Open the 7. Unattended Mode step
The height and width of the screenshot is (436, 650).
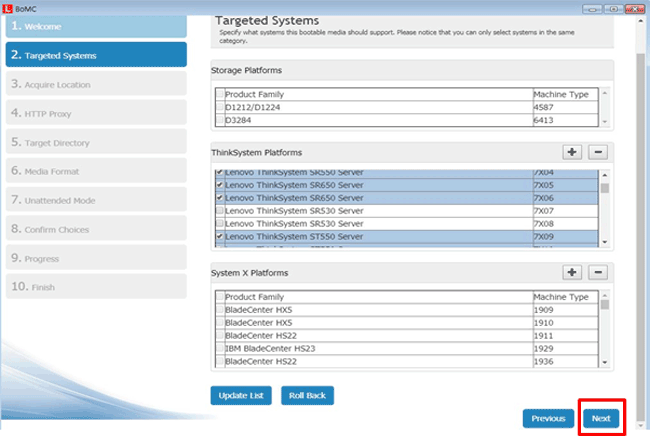[96, 200]
